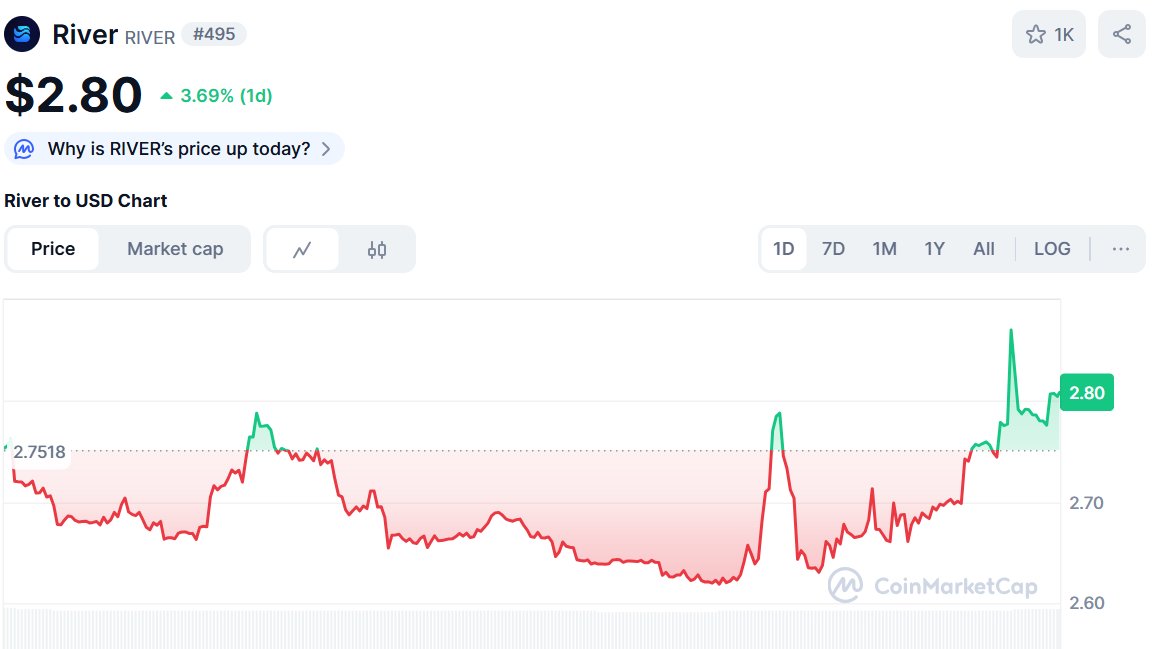Choose the 1M time range
This screenshot has width=1156, height=649.
tap(885, 249)
